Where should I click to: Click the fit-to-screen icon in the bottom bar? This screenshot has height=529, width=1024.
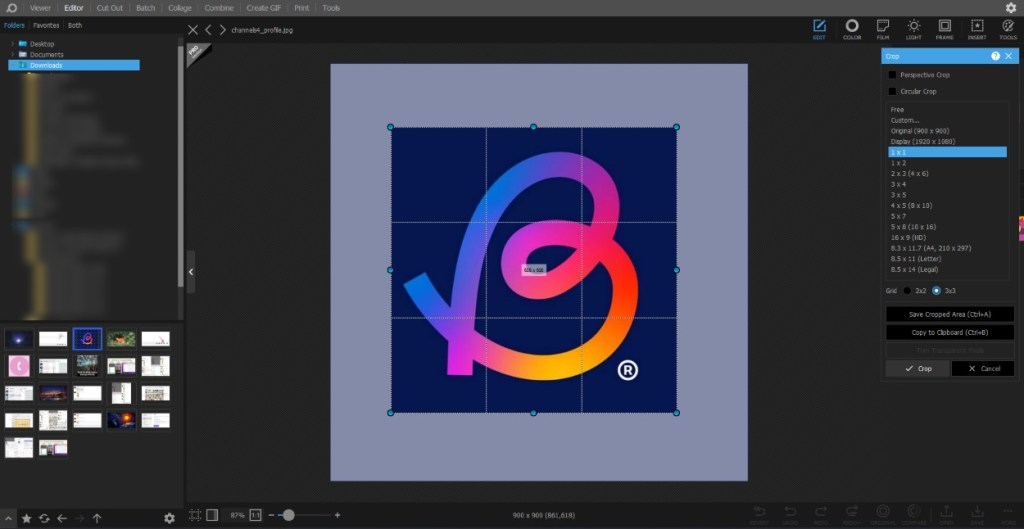(x=195, y=515)
